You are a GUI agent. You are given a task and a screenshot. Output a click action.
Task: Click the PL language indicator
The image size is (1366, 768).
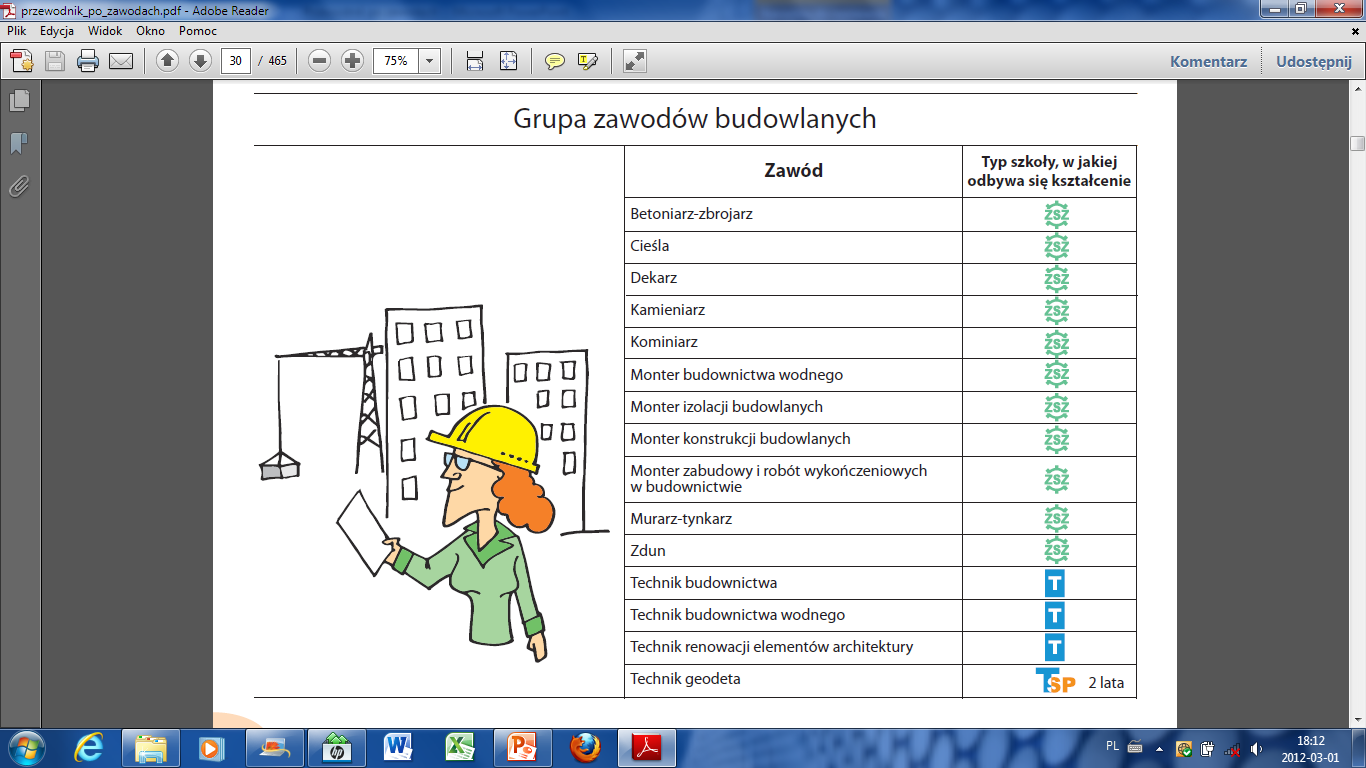point(1113,746)
